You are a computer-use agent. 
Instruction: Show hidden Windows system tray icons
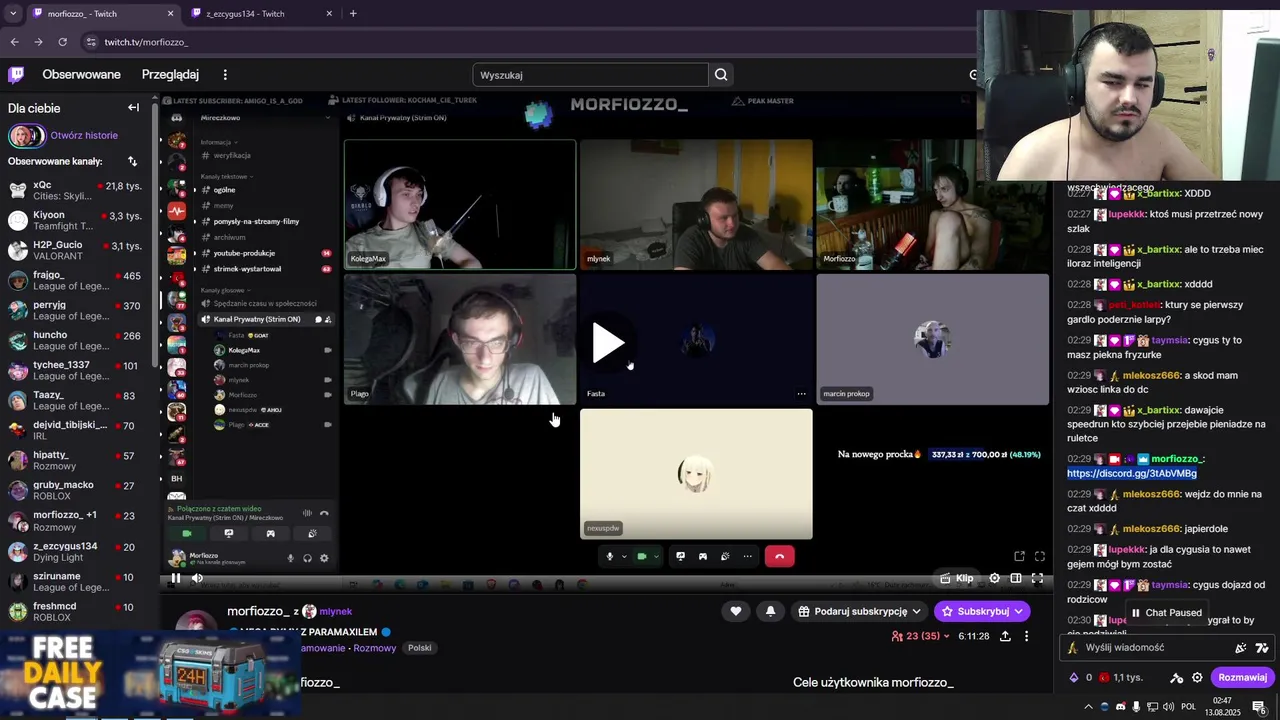click(x=1088, y=706)
